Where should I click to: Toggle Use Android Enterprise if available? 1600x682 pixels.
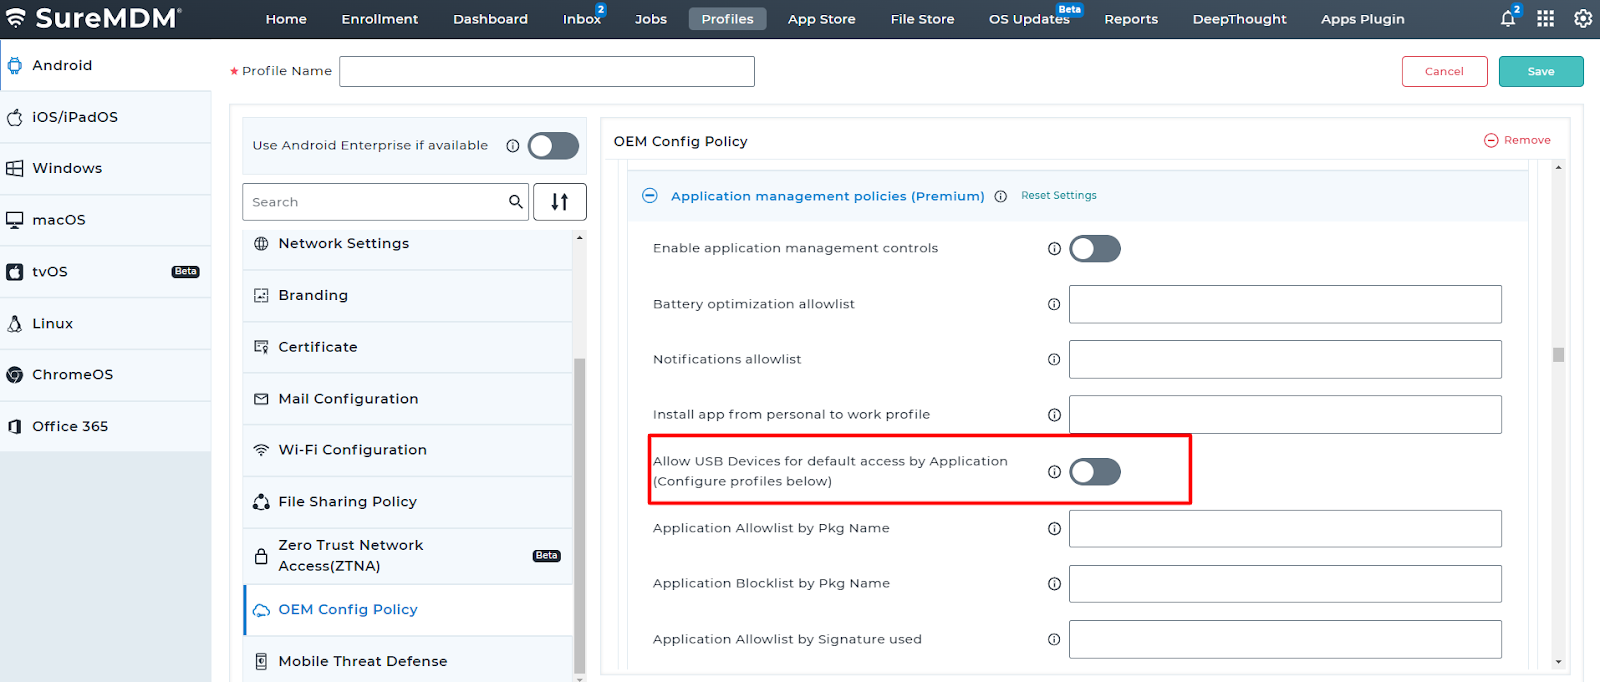click(x=553, y=146)
